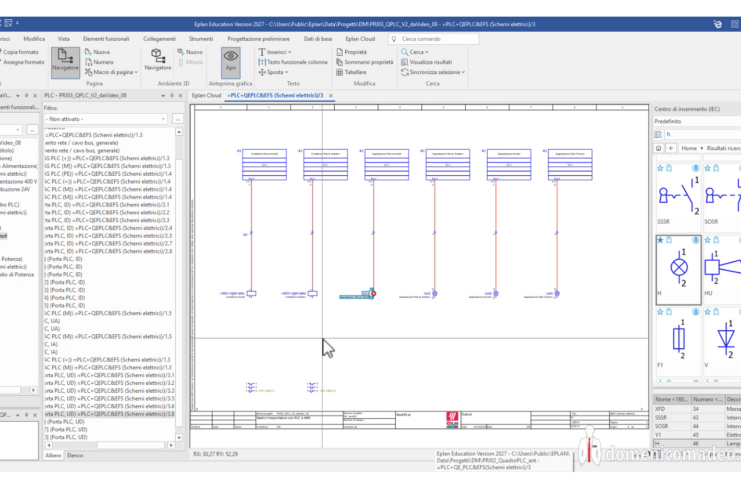
Task: Click Sommario proprietà command
Action: (x=364, y=62)
